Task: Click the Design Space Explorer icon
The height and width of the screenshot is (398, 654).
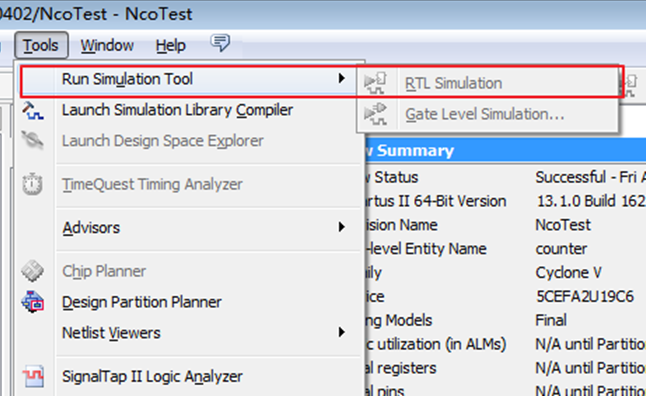Action: [x=33, y=141]
